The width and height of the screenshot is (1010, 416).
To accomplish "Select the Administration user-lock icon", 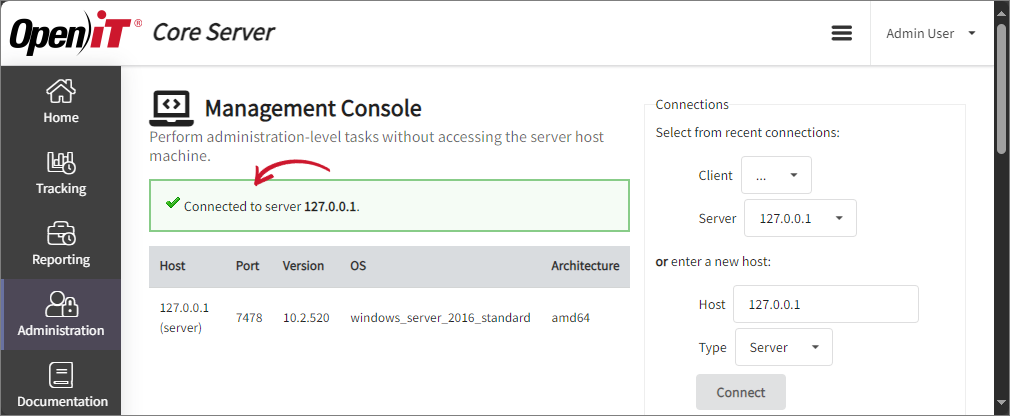I will point(61,304).
